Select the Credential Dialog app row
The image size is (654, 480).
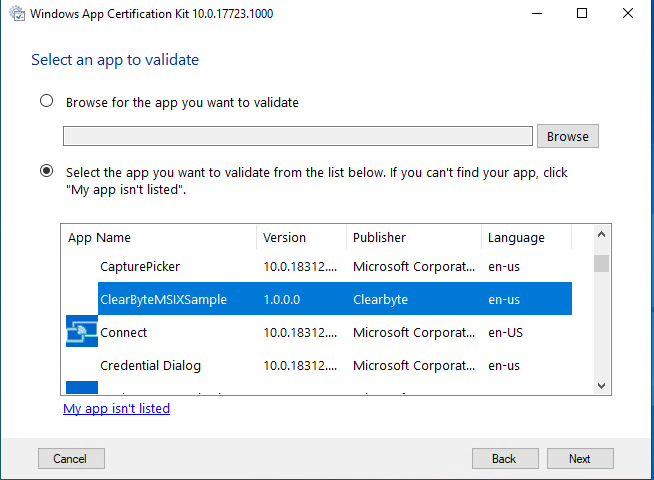[x=319, y=365]
